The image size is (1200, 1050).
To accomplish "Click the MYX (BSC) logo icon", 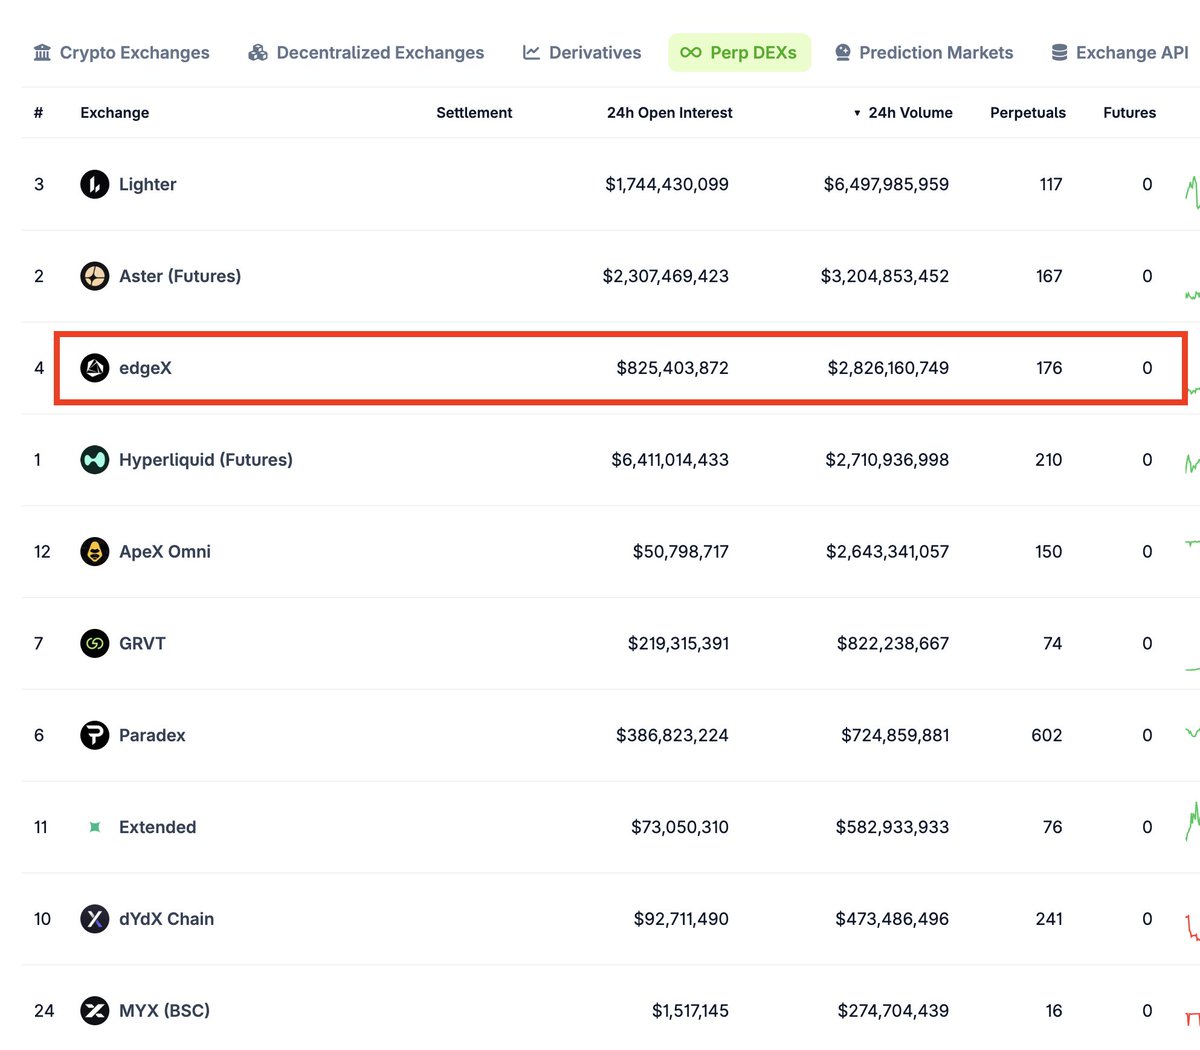I will 95,1011.
